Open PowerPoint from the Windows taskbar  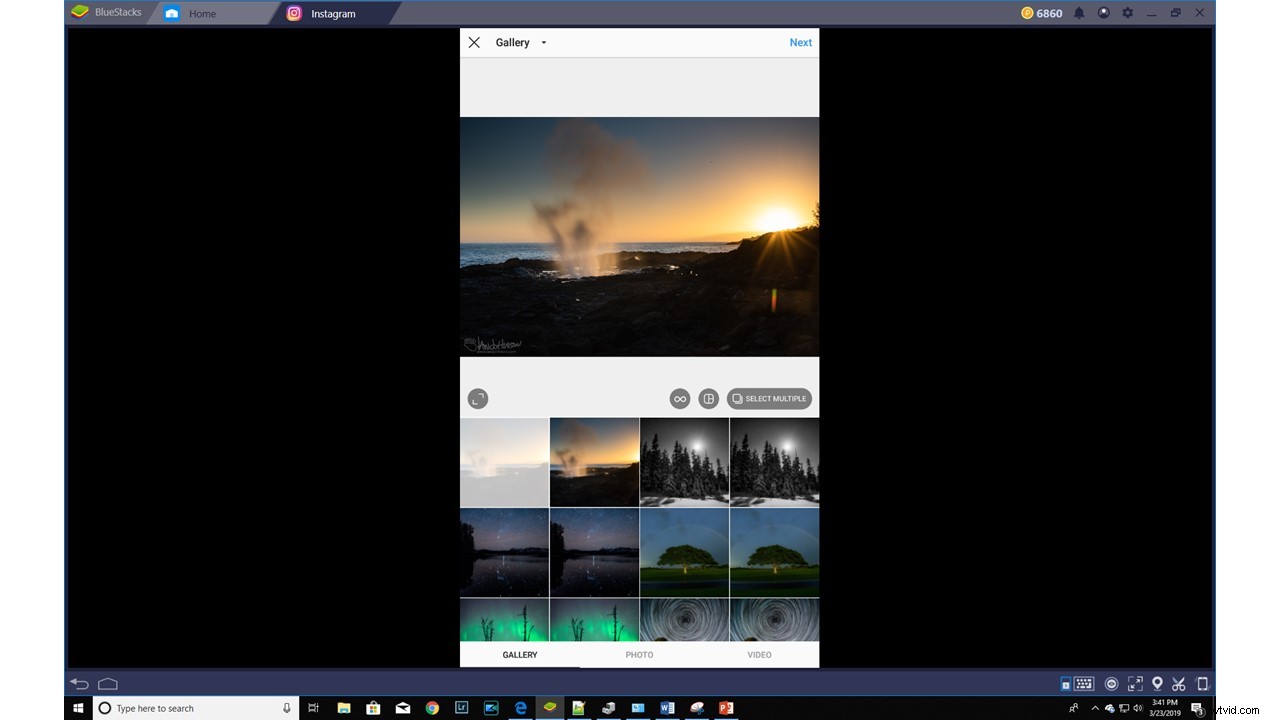[x=725, y=708]
